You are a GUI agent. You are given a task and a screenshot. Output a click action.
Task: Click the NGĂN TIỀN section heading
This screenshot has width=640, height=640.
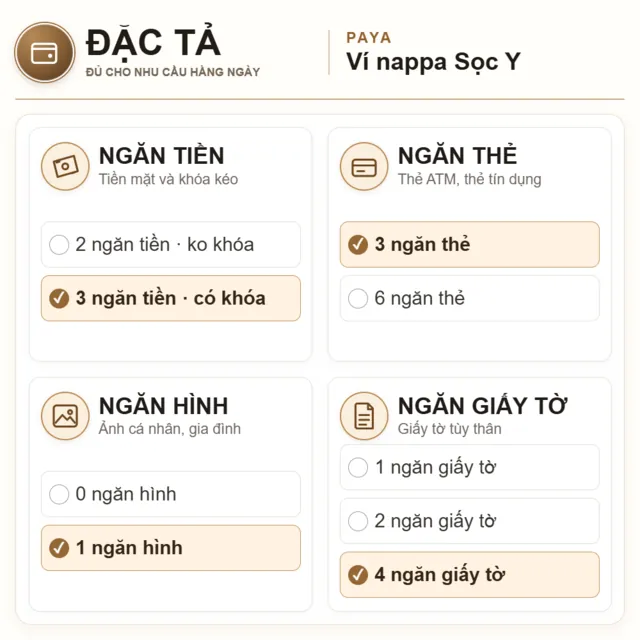click(x=162, y=156)
